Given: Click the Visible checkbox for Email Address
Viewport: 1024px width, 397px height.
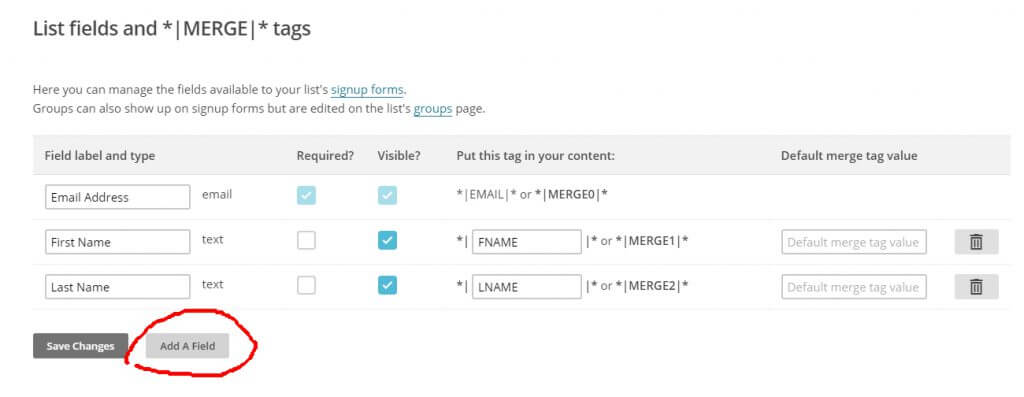Looking at the screenshot, I should 387,195.
